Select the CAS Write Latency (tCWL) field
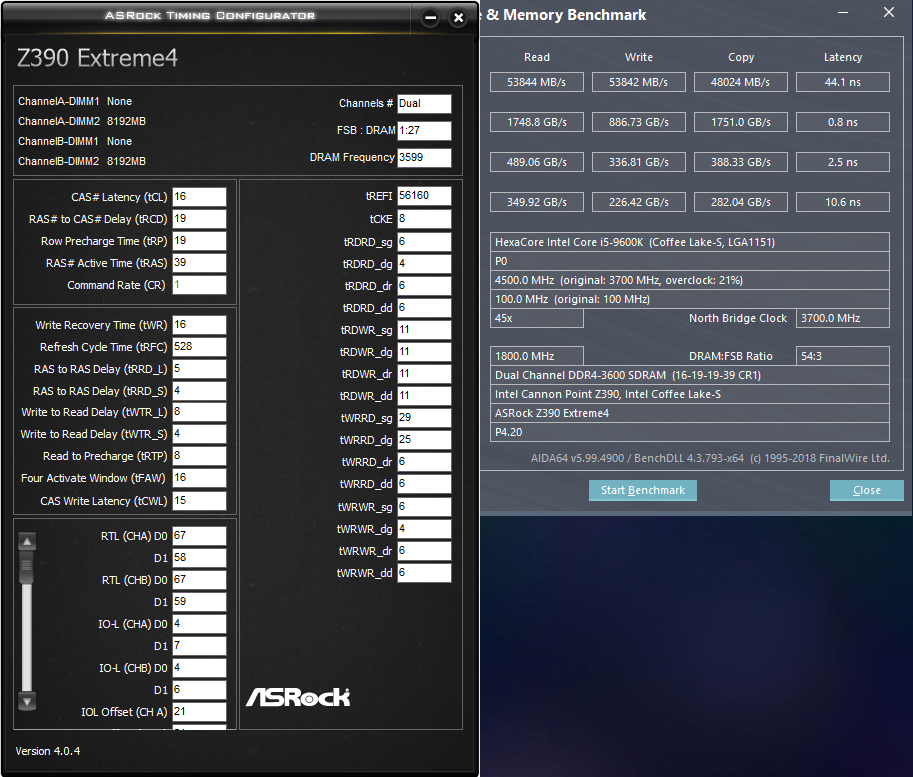913x777 pixels. pyautogui.click(x=199, y=501)
